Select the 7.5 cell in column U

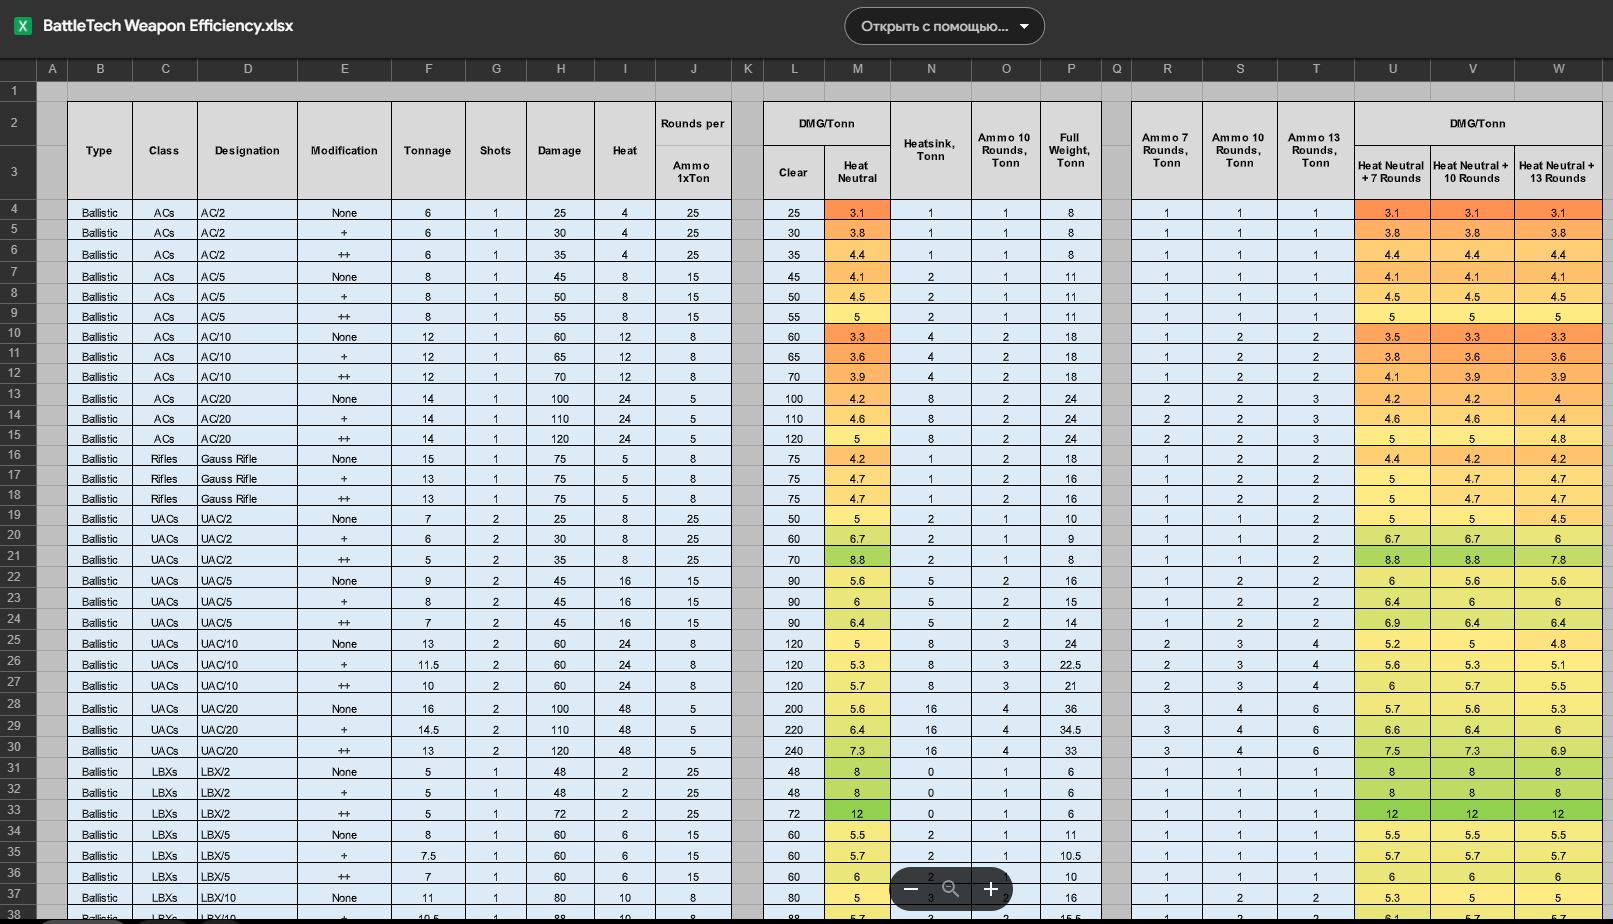click(1392, 750)
